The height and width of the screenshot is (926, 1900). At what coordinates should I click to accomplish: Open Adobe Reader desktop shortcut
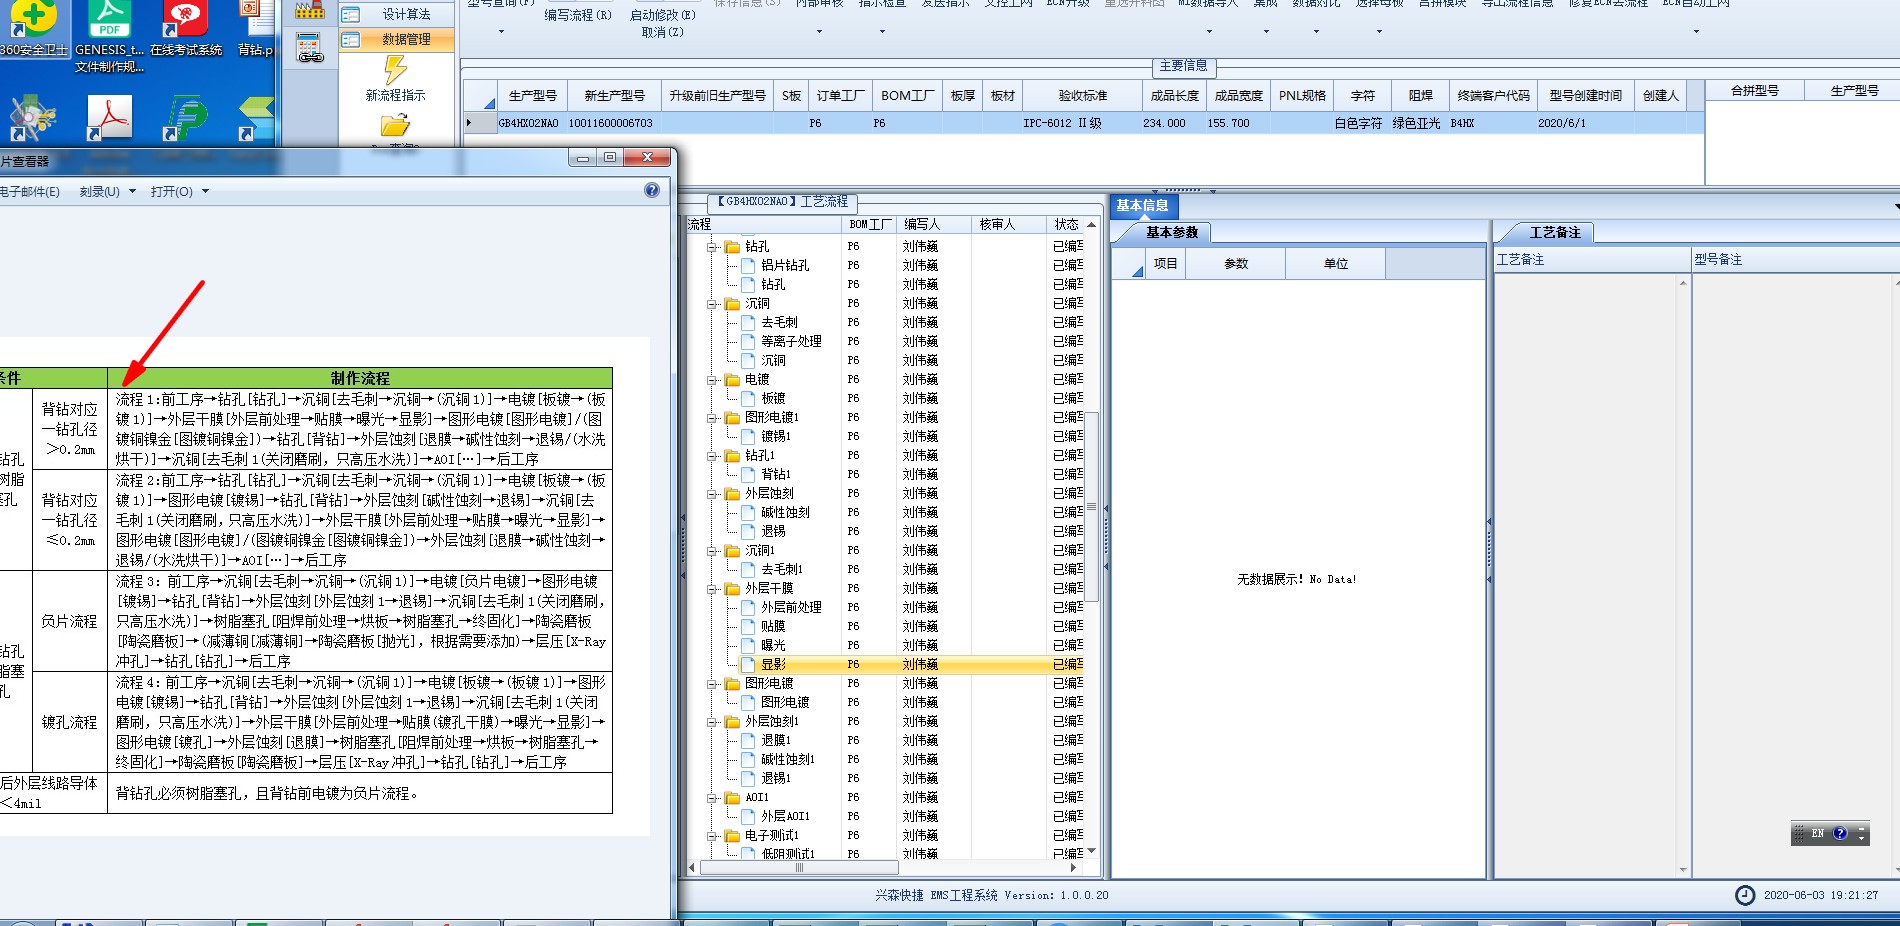tap(109, 118)
